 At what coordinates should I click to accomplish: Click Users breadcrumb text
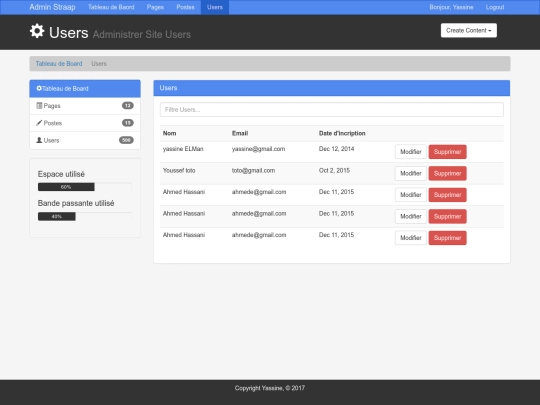99,64
